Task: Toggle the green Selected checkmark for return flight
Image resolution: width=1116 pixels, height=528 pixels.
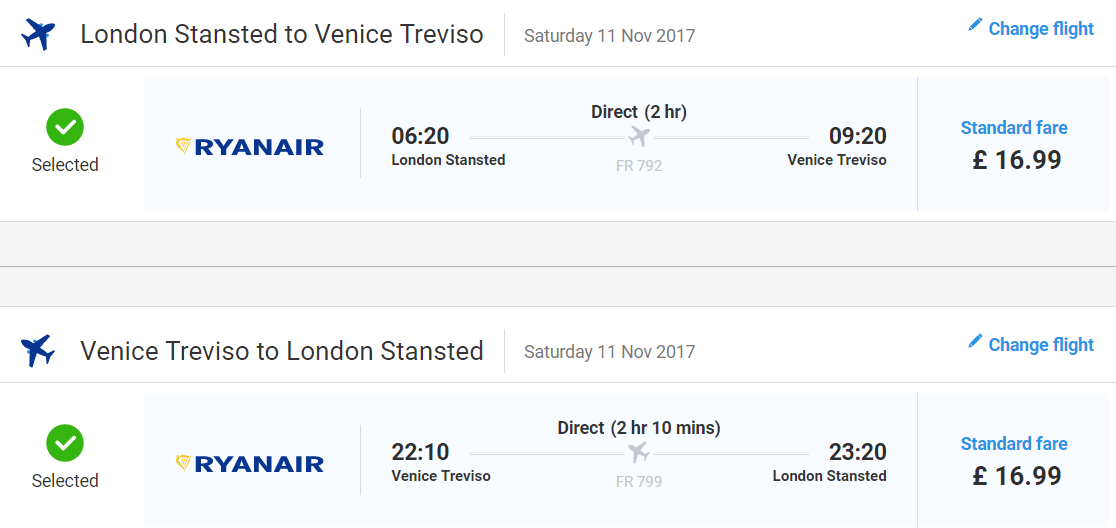Action: tap(65, 443)
